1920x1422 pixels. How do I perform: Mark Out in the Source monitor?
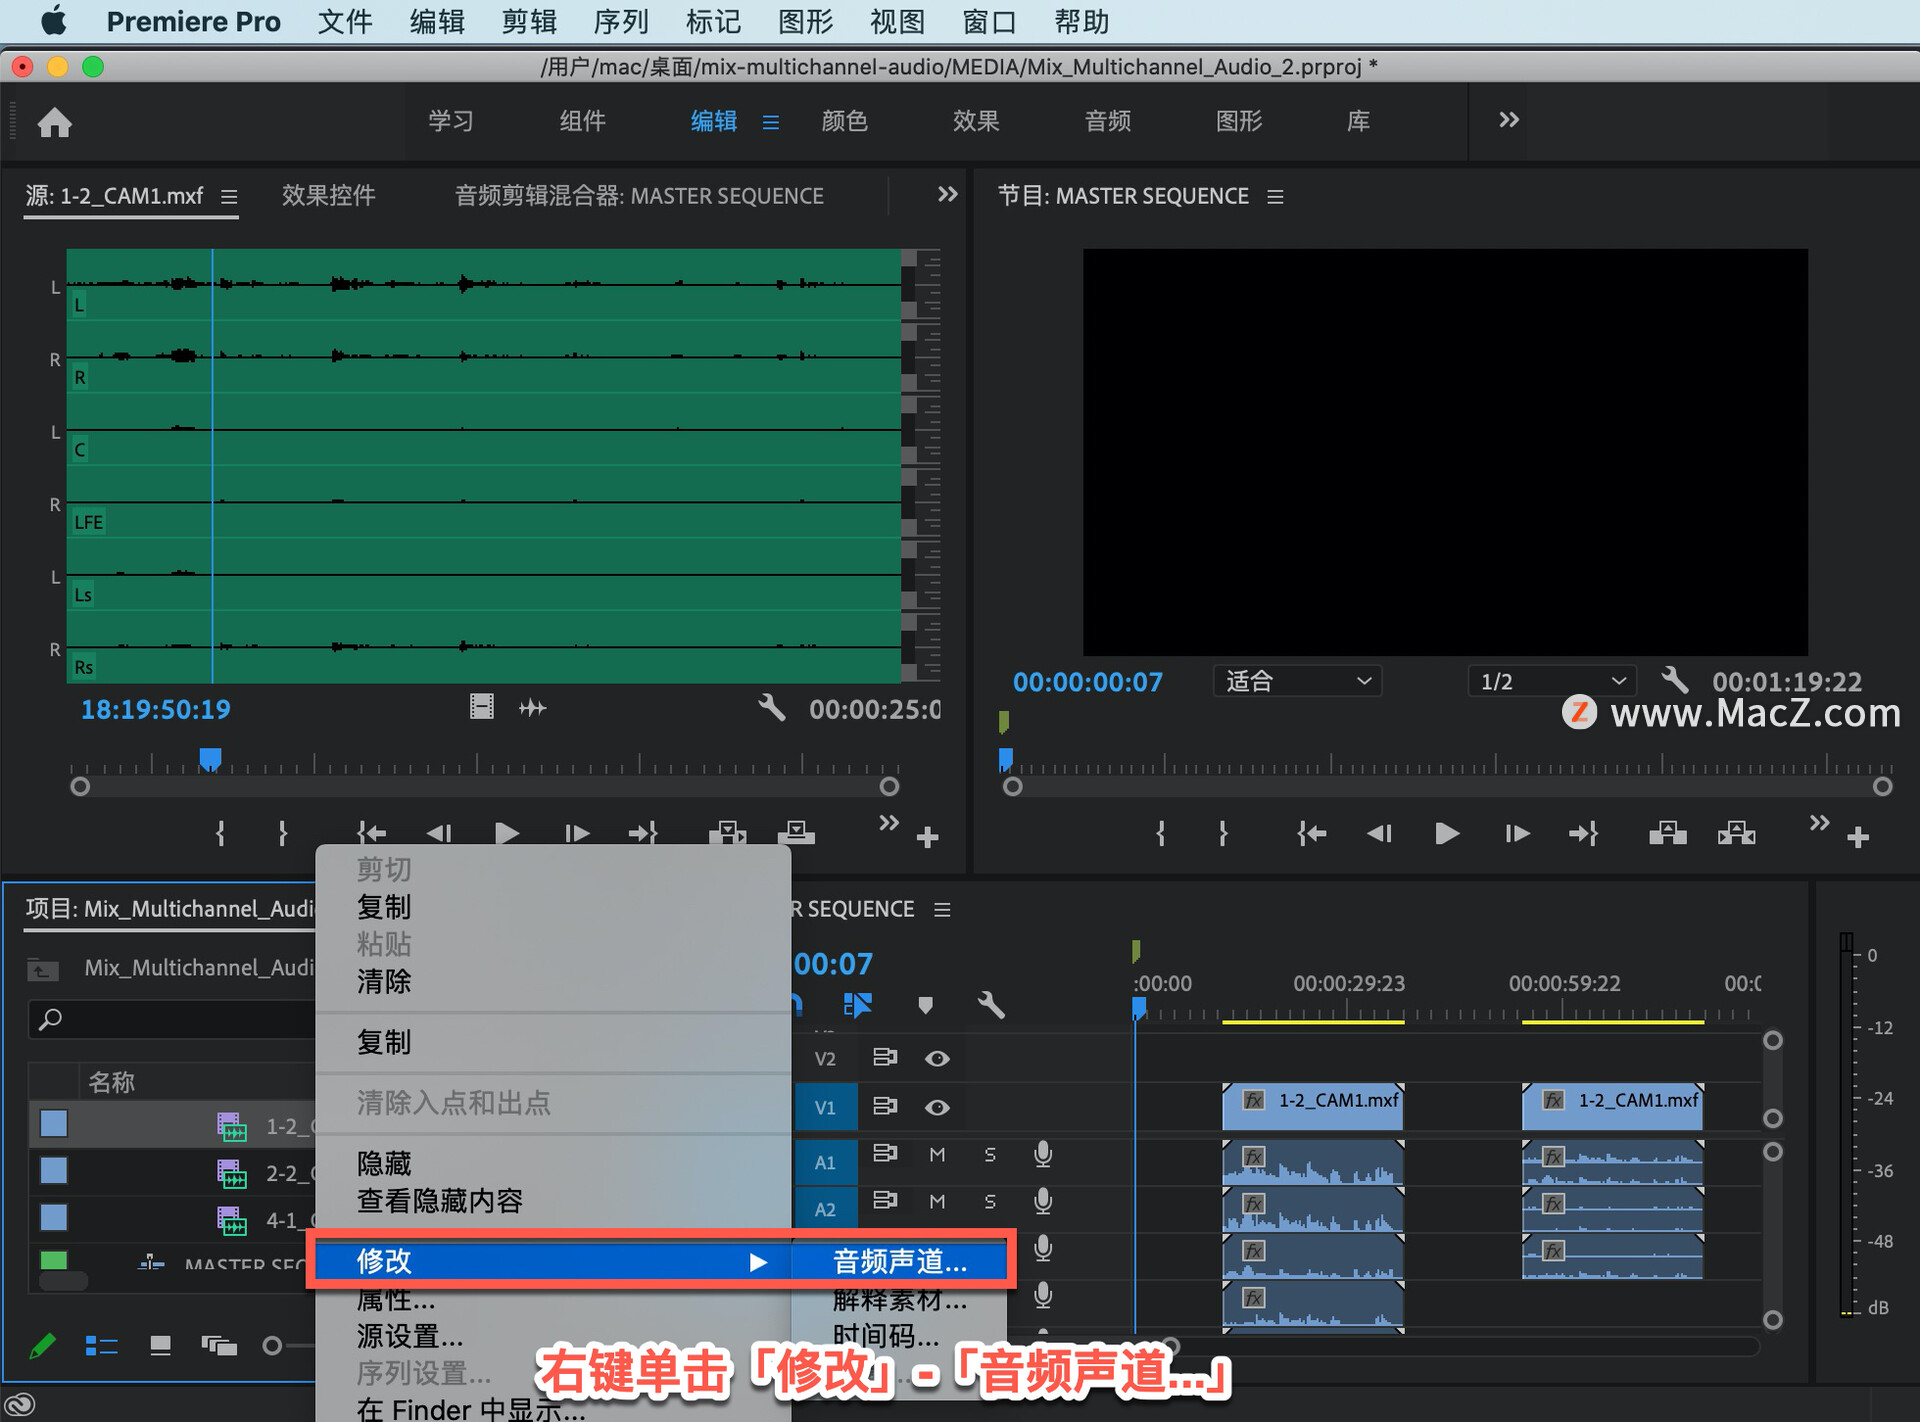pyautogui.click(x=283, y=833)
